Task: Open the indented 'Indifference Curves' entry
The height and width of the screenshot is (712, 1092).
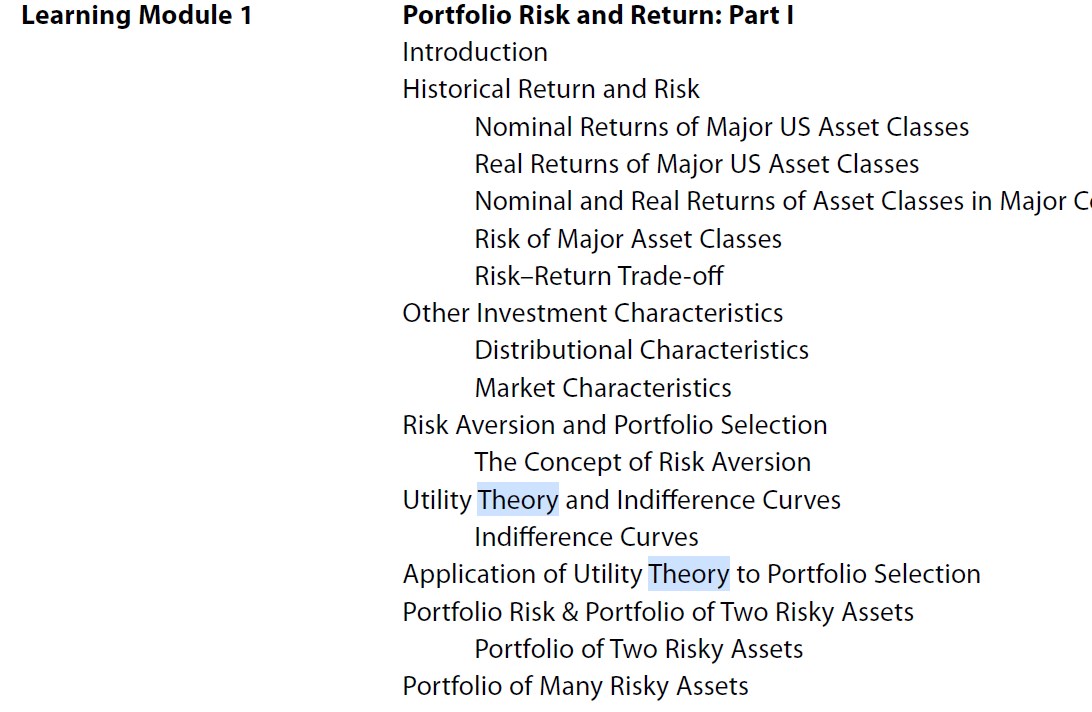Action: pyautogui.click(x=586, y=538)
